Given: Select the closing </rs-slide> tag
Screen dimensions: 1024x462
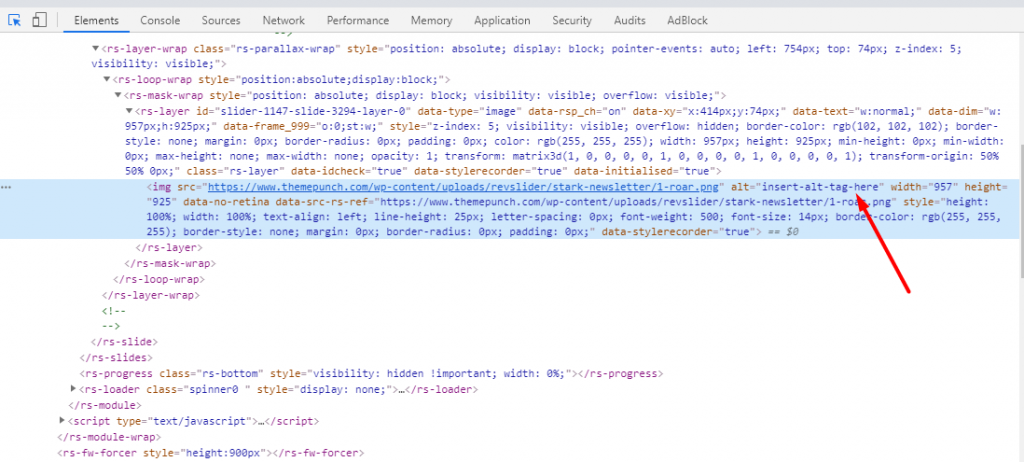Looking at the screenshot, I should coord(124,342).
